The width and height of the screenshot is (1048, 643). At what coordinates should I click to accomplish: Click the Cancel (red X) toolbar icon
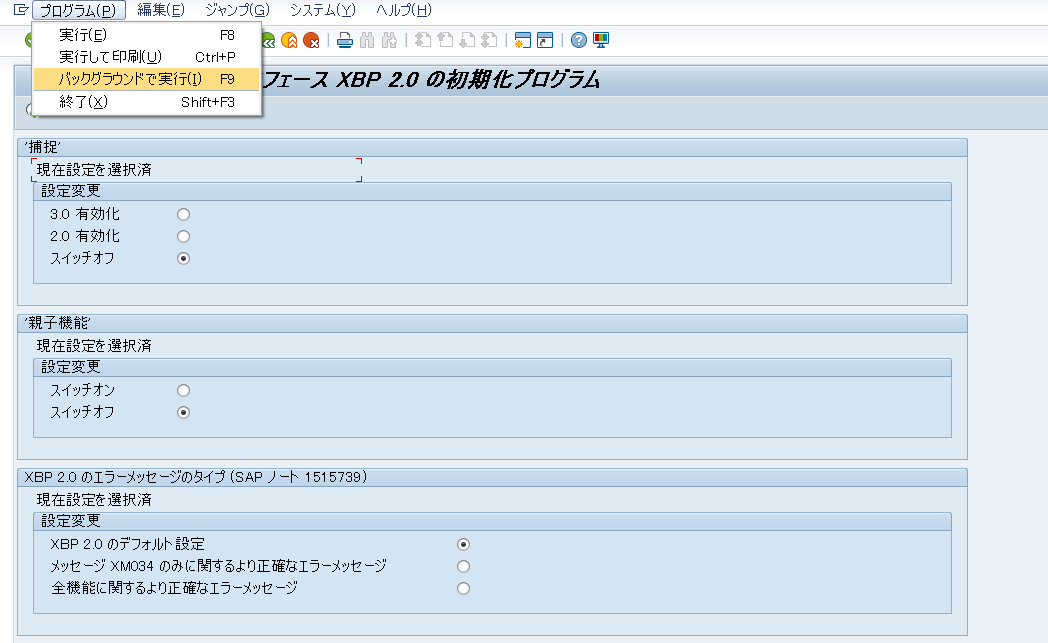[315, 39]
